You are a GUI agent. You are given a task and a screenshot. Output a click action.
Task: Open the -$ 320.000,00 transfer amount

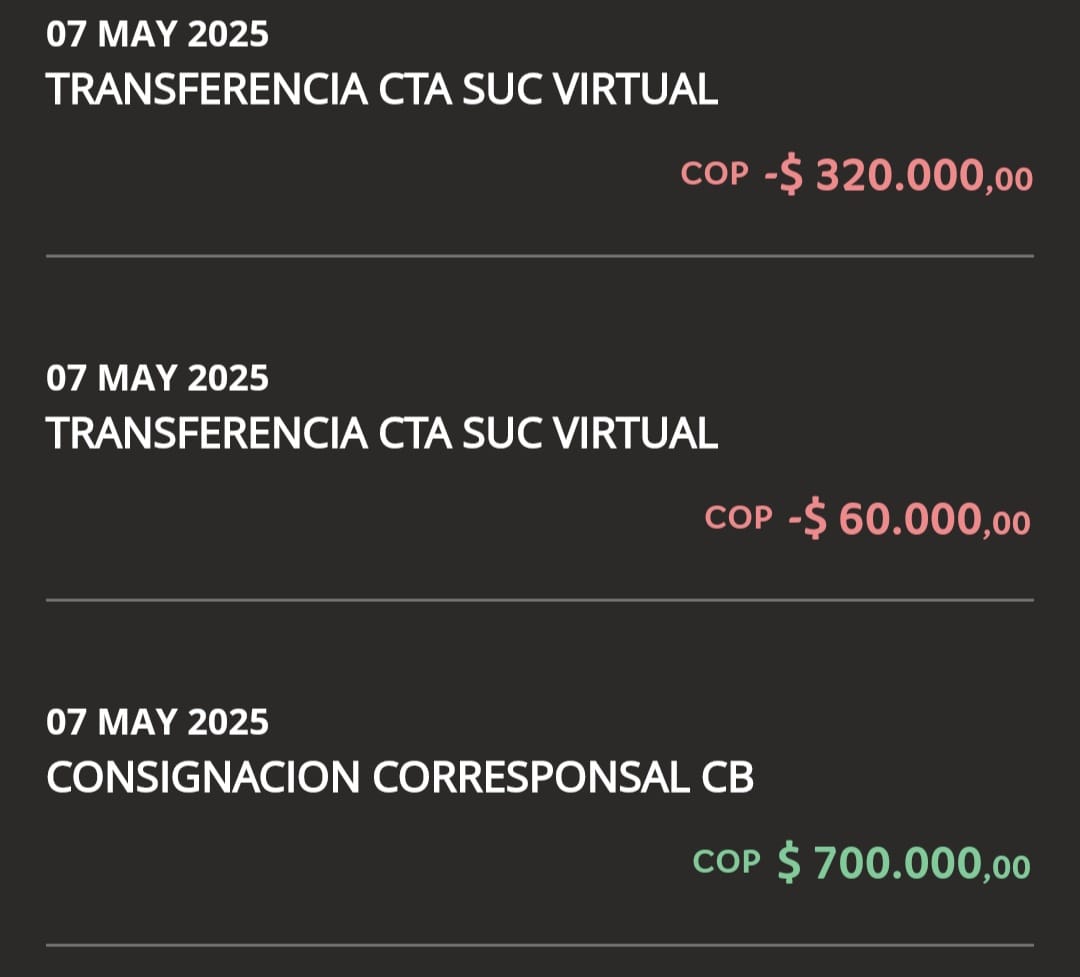tap(897, 176)
